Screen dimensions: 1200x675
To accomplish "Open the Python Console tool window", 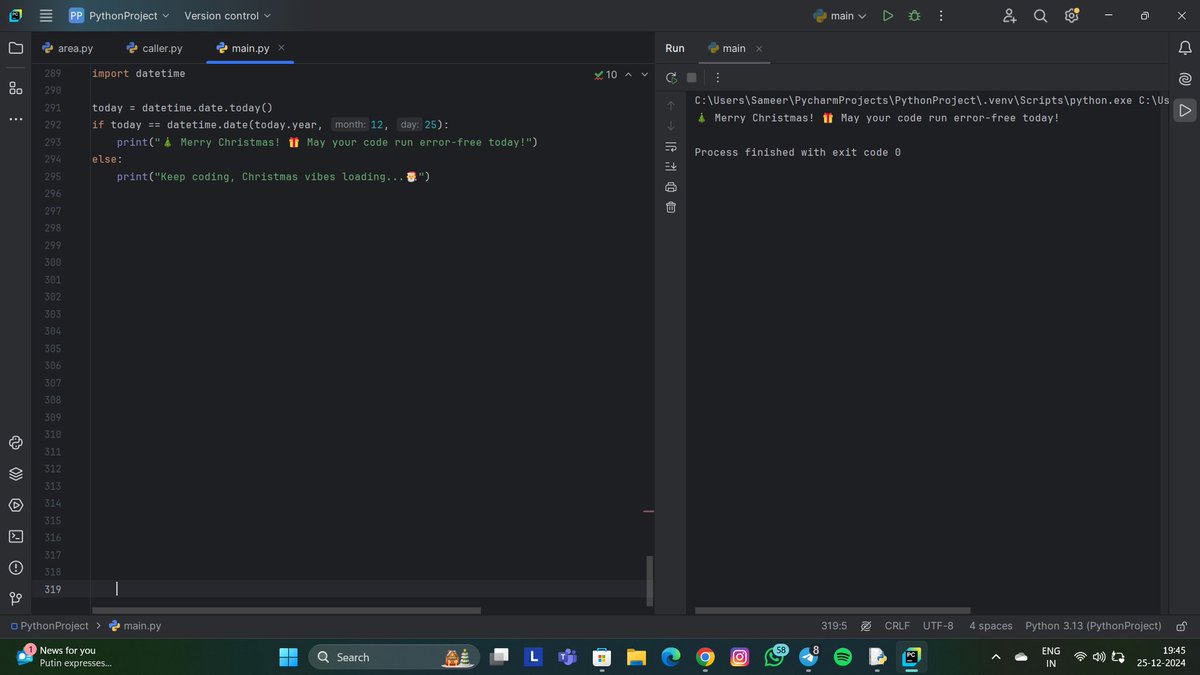I will coord(15,443).
